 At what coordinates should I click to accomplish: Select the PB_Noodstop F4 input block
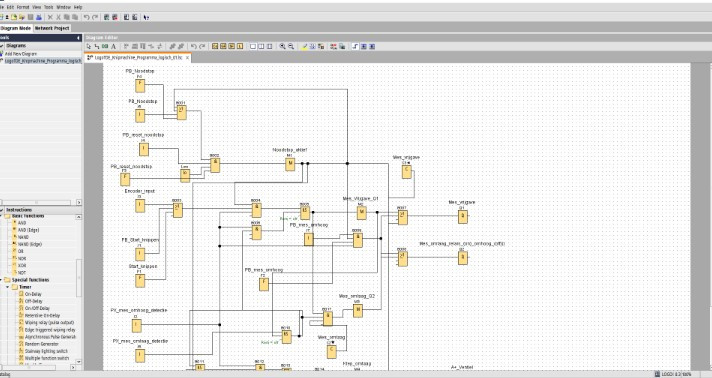pyautogui.click(x=140, y=85)
